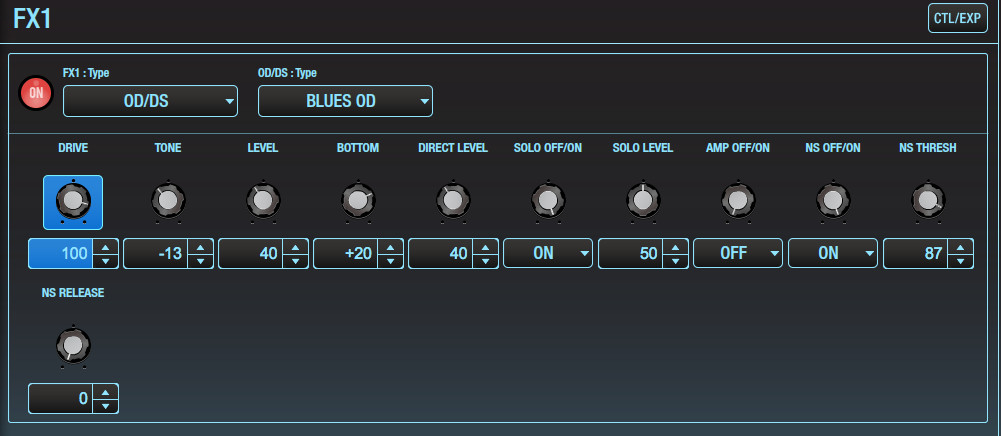Viewport: 1001px width, 436px height.
Task: Open the NS OFF/ON dropdown set to ON
Action: click(x=833, y=253)
